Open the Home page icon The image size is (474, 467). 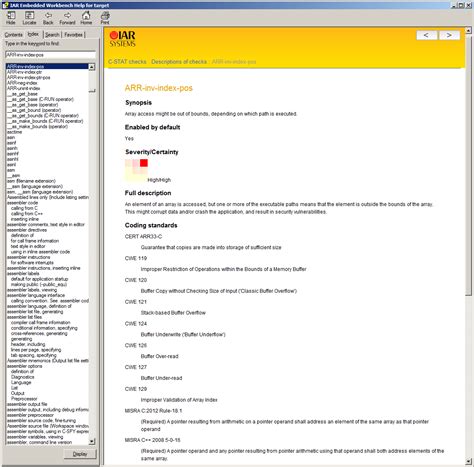click(x=86, y=18)
